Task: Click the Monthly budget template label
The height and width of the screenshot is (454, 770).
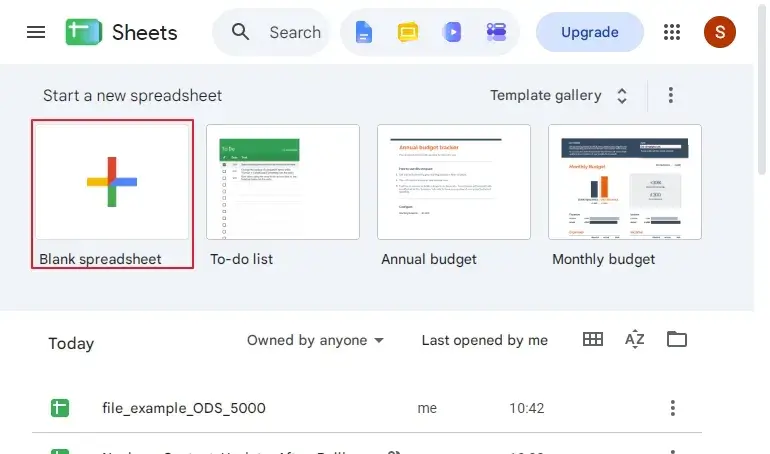Action: [604, 259]
